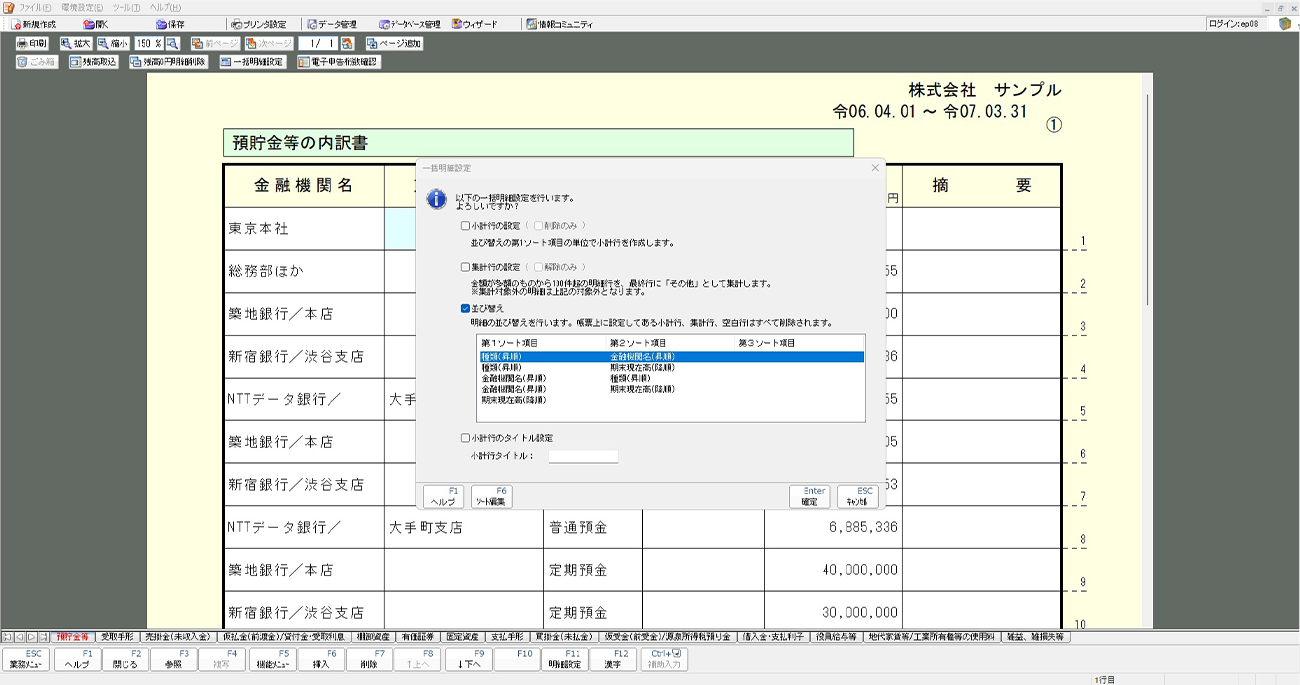1300x685 pixels.
Task: Switch to the 受取手形 sheet tab
Action: [x=117, y=636]
